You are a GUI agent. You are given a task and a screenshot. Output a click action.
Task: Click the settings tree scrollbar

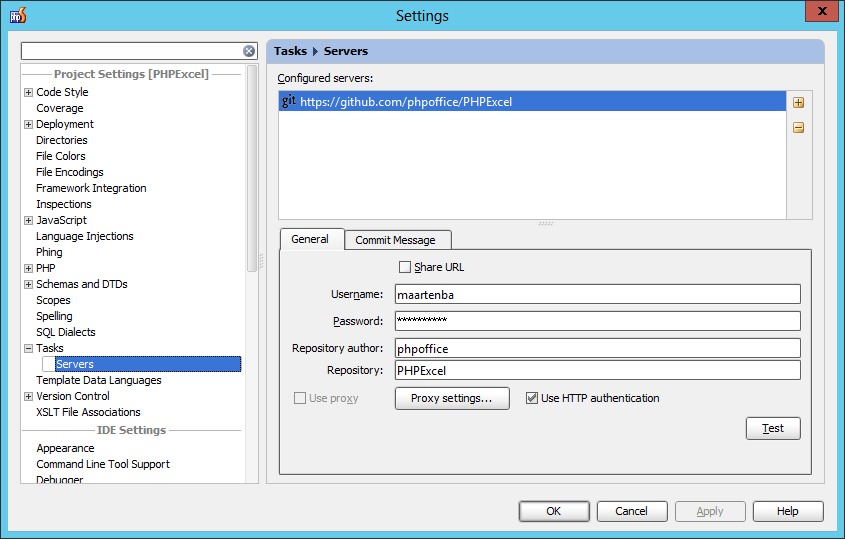pos(252,169)
